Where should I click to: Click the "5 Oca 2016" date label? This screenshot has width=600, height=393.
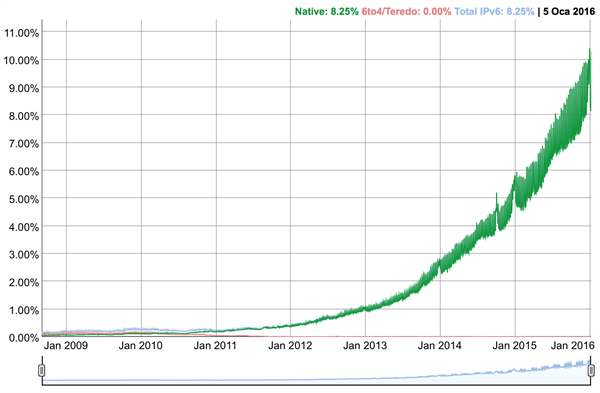(x=569, y=11)
